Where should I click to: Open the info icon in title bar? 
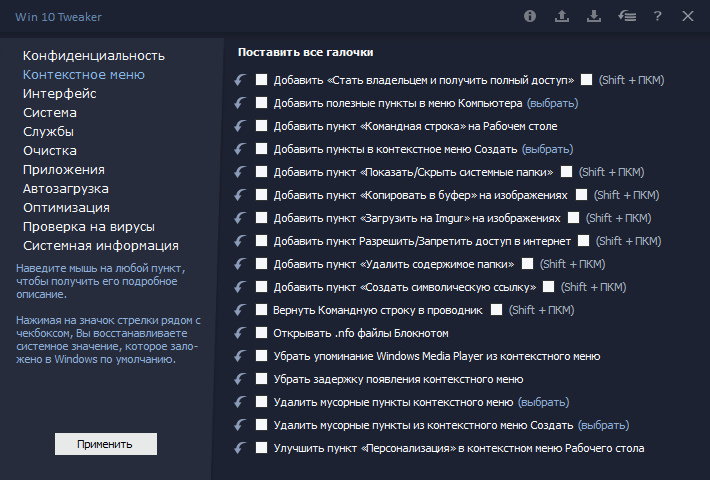530,17
